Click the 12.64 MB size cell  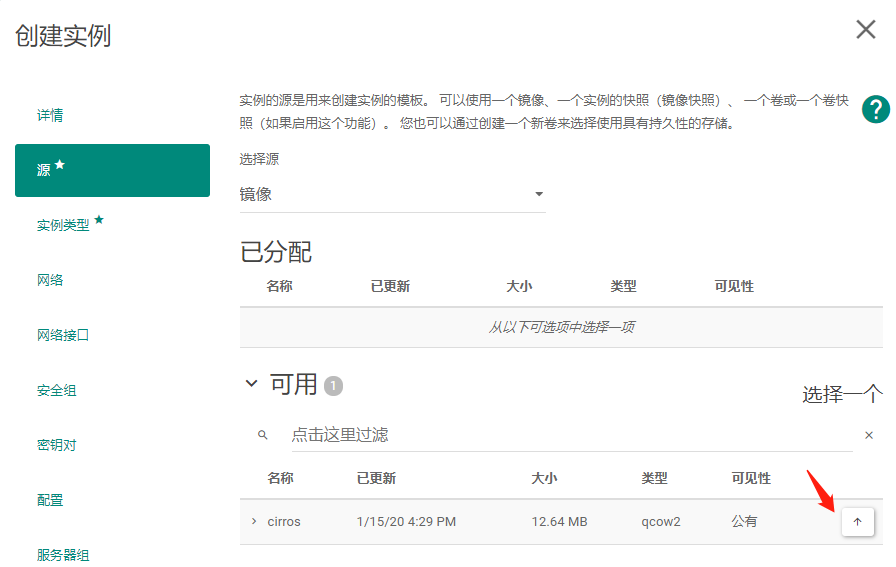tap(559, 522)
